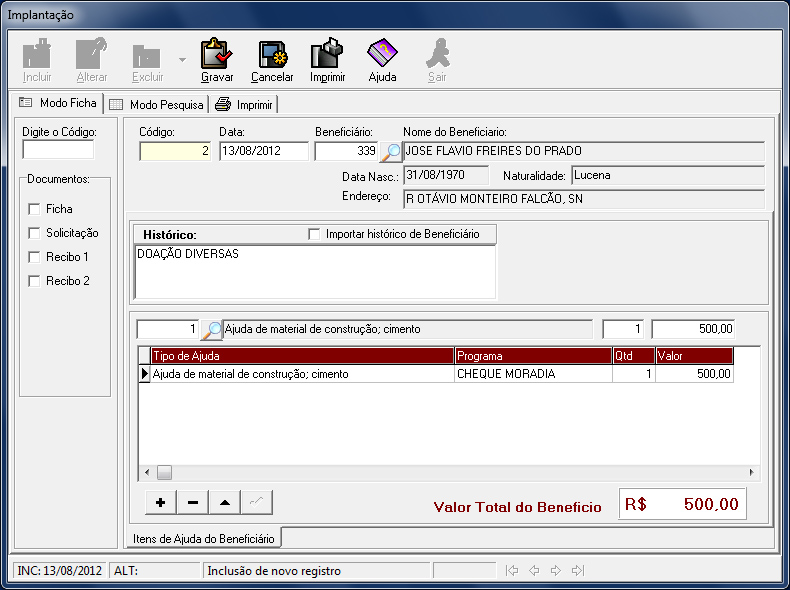Open the Imprimir tab
The height and width of the screenshot is (590, 790).
(x=243, y=104)
